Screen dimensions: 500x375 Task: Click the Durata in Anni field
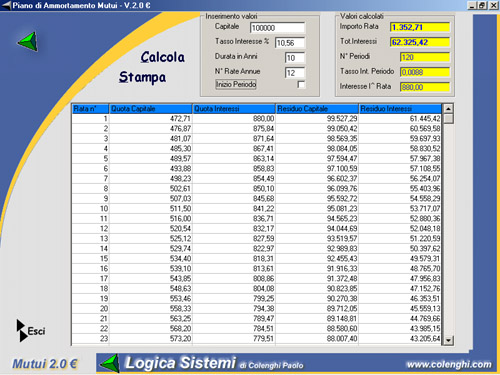pyautogui.click(x=295, y=58)
